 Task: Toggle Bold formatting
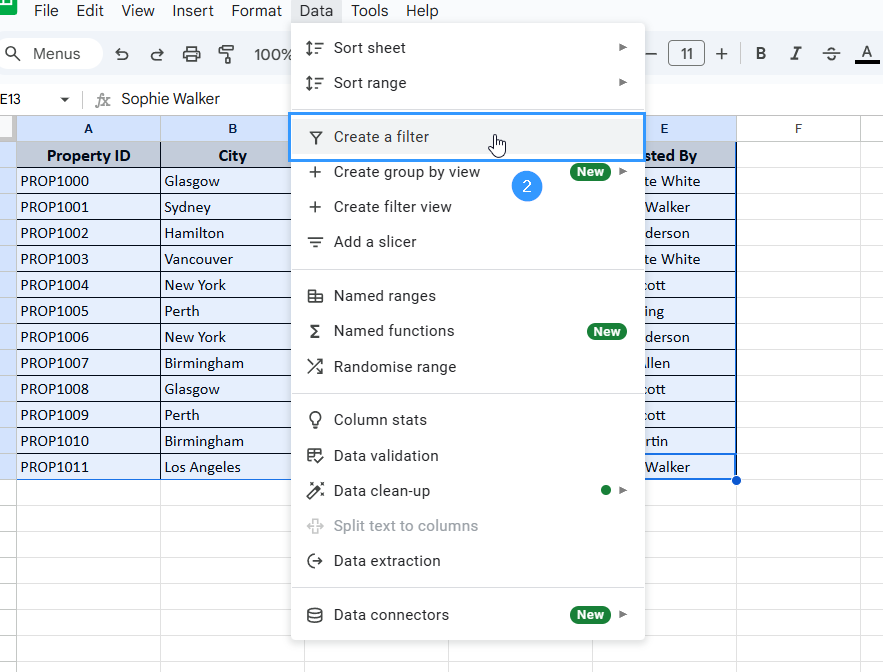[761, 54]
